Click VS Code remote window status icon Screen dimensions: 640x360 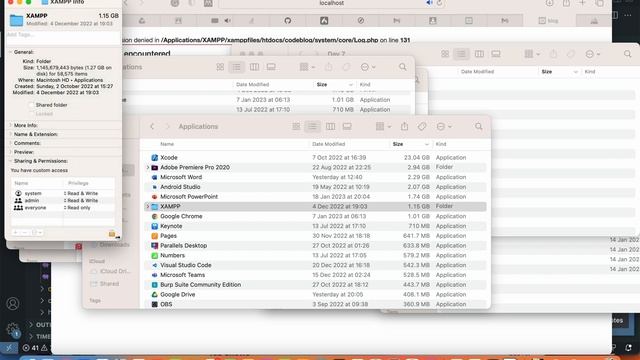point(9,348)
